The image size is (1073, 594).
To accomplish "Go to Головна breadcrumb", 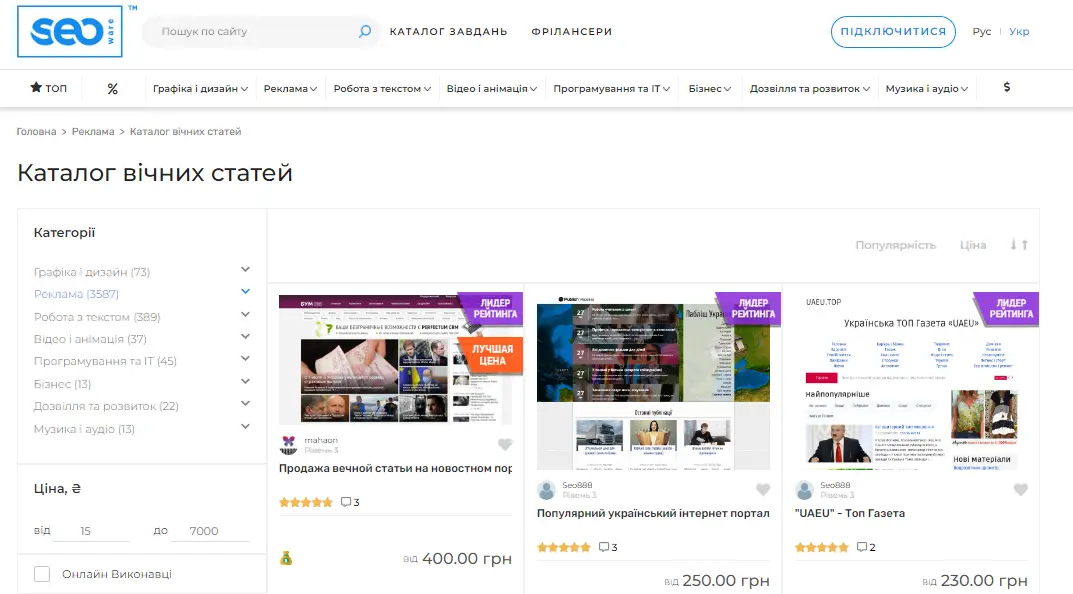I will 36,131.
